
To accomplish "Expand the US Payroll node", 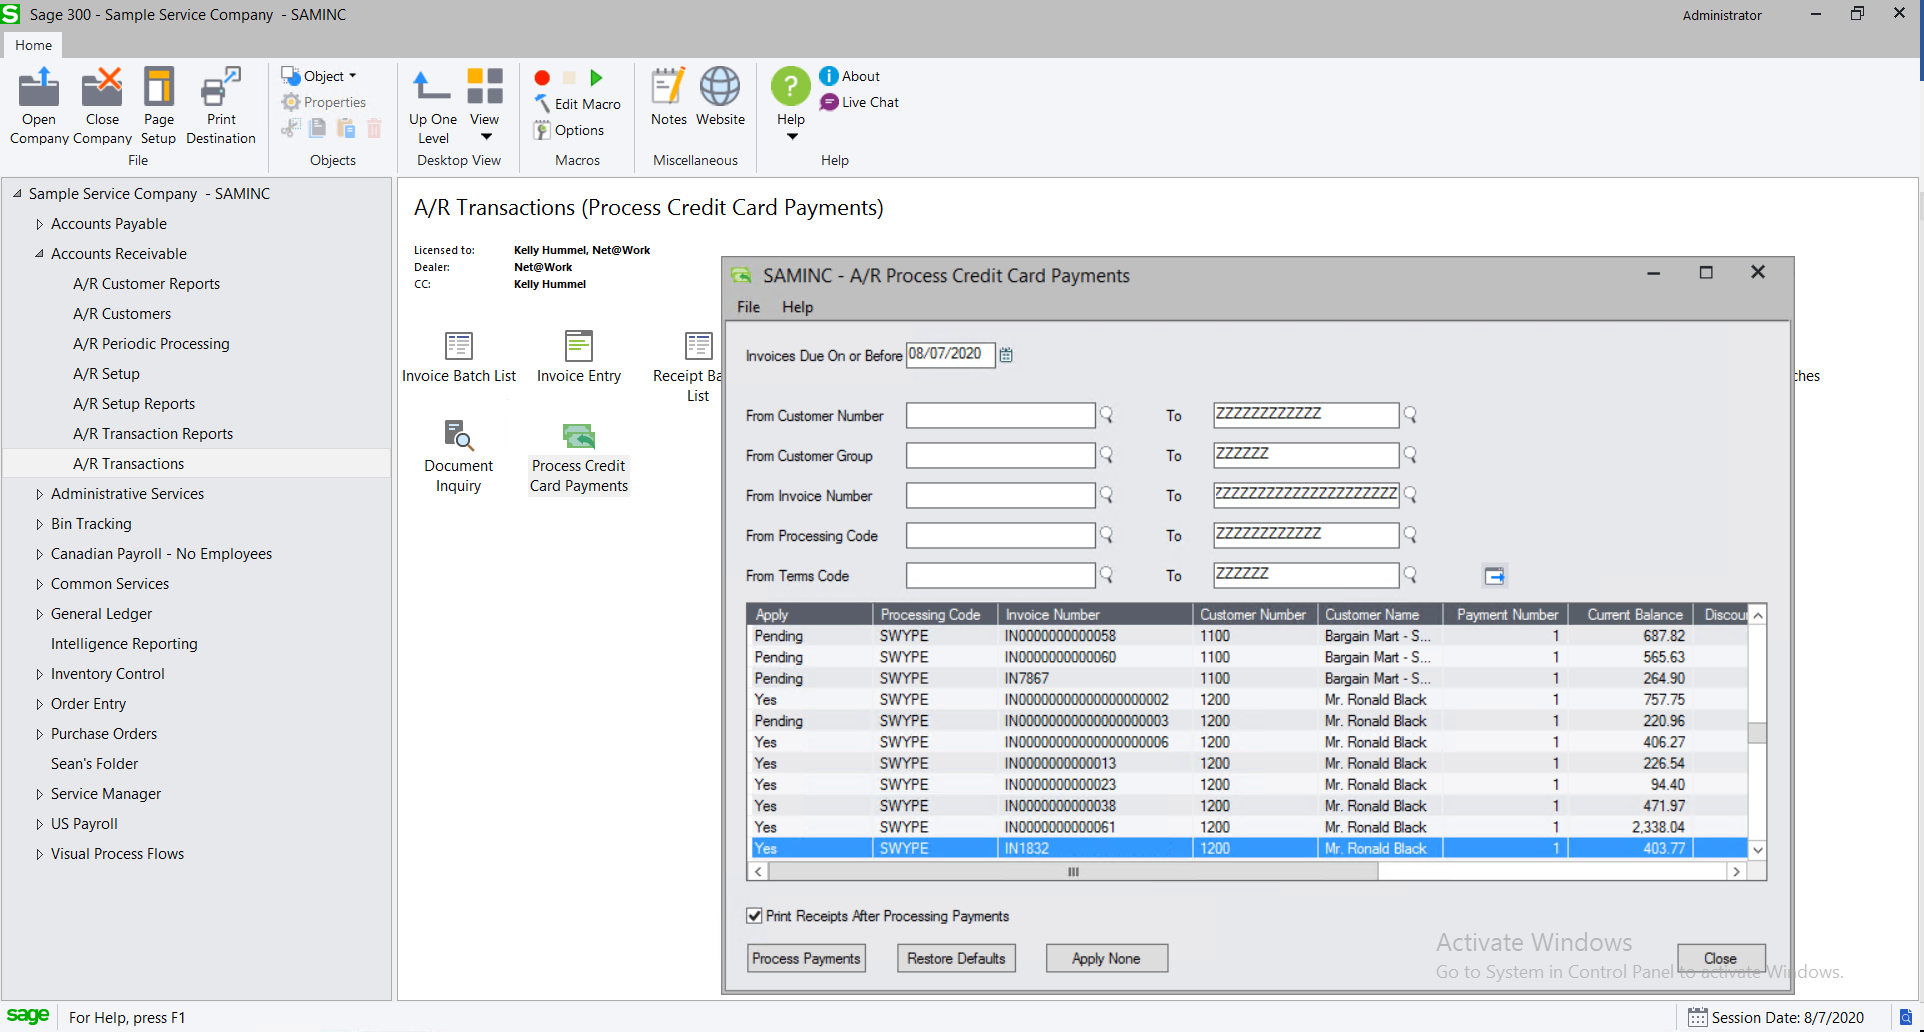I will (x=39, y=824).
